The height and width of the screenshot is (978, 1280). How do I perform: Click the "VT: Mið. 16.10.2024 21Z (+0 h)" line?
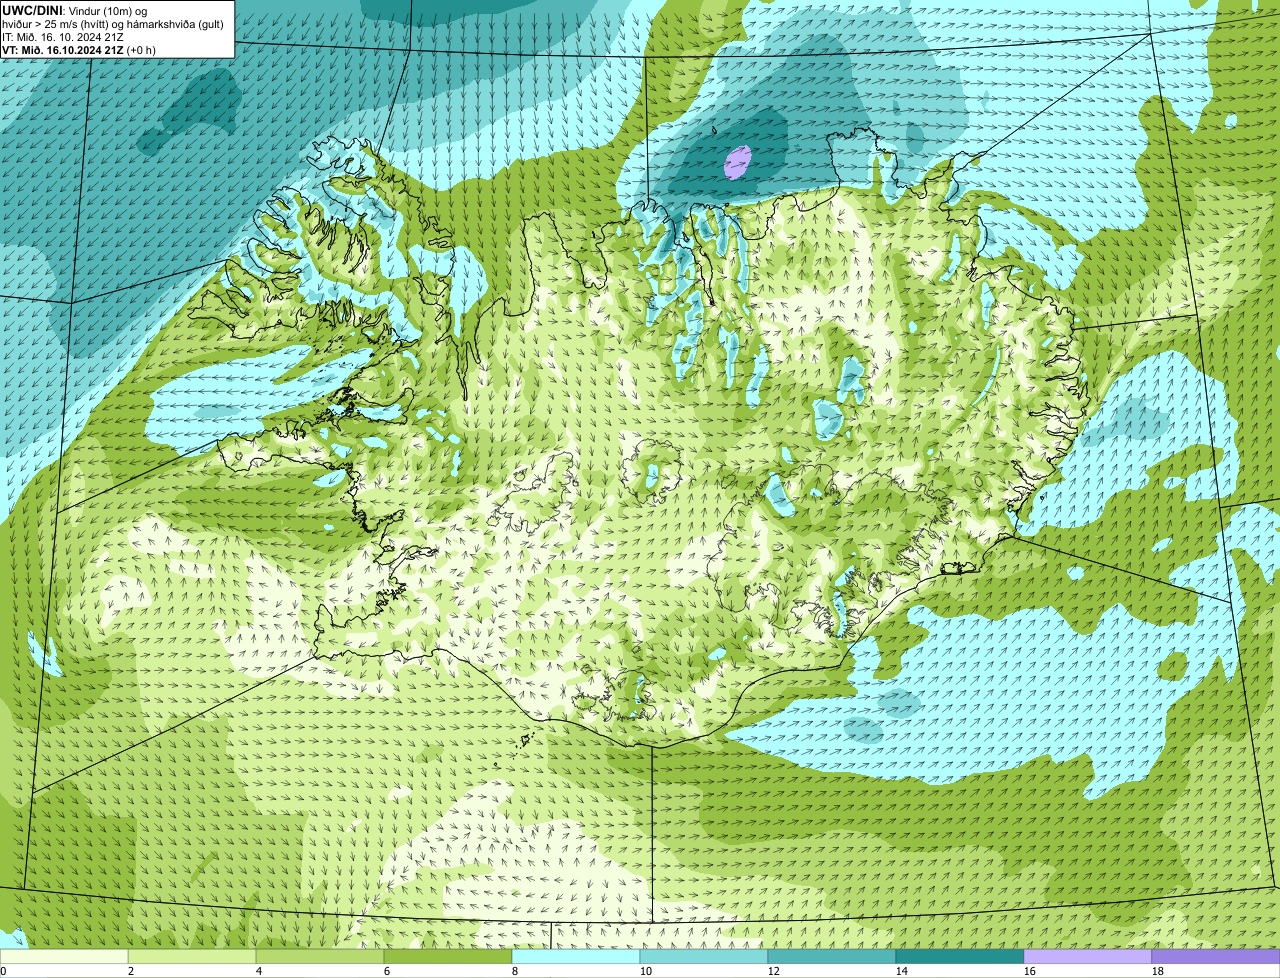(79, 49)
